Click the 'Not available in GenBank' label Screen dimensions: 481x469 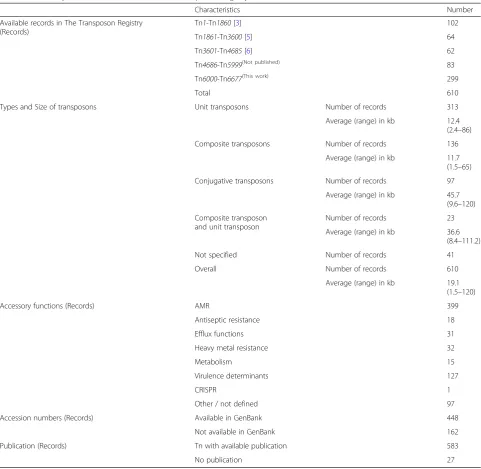(235, 432)
